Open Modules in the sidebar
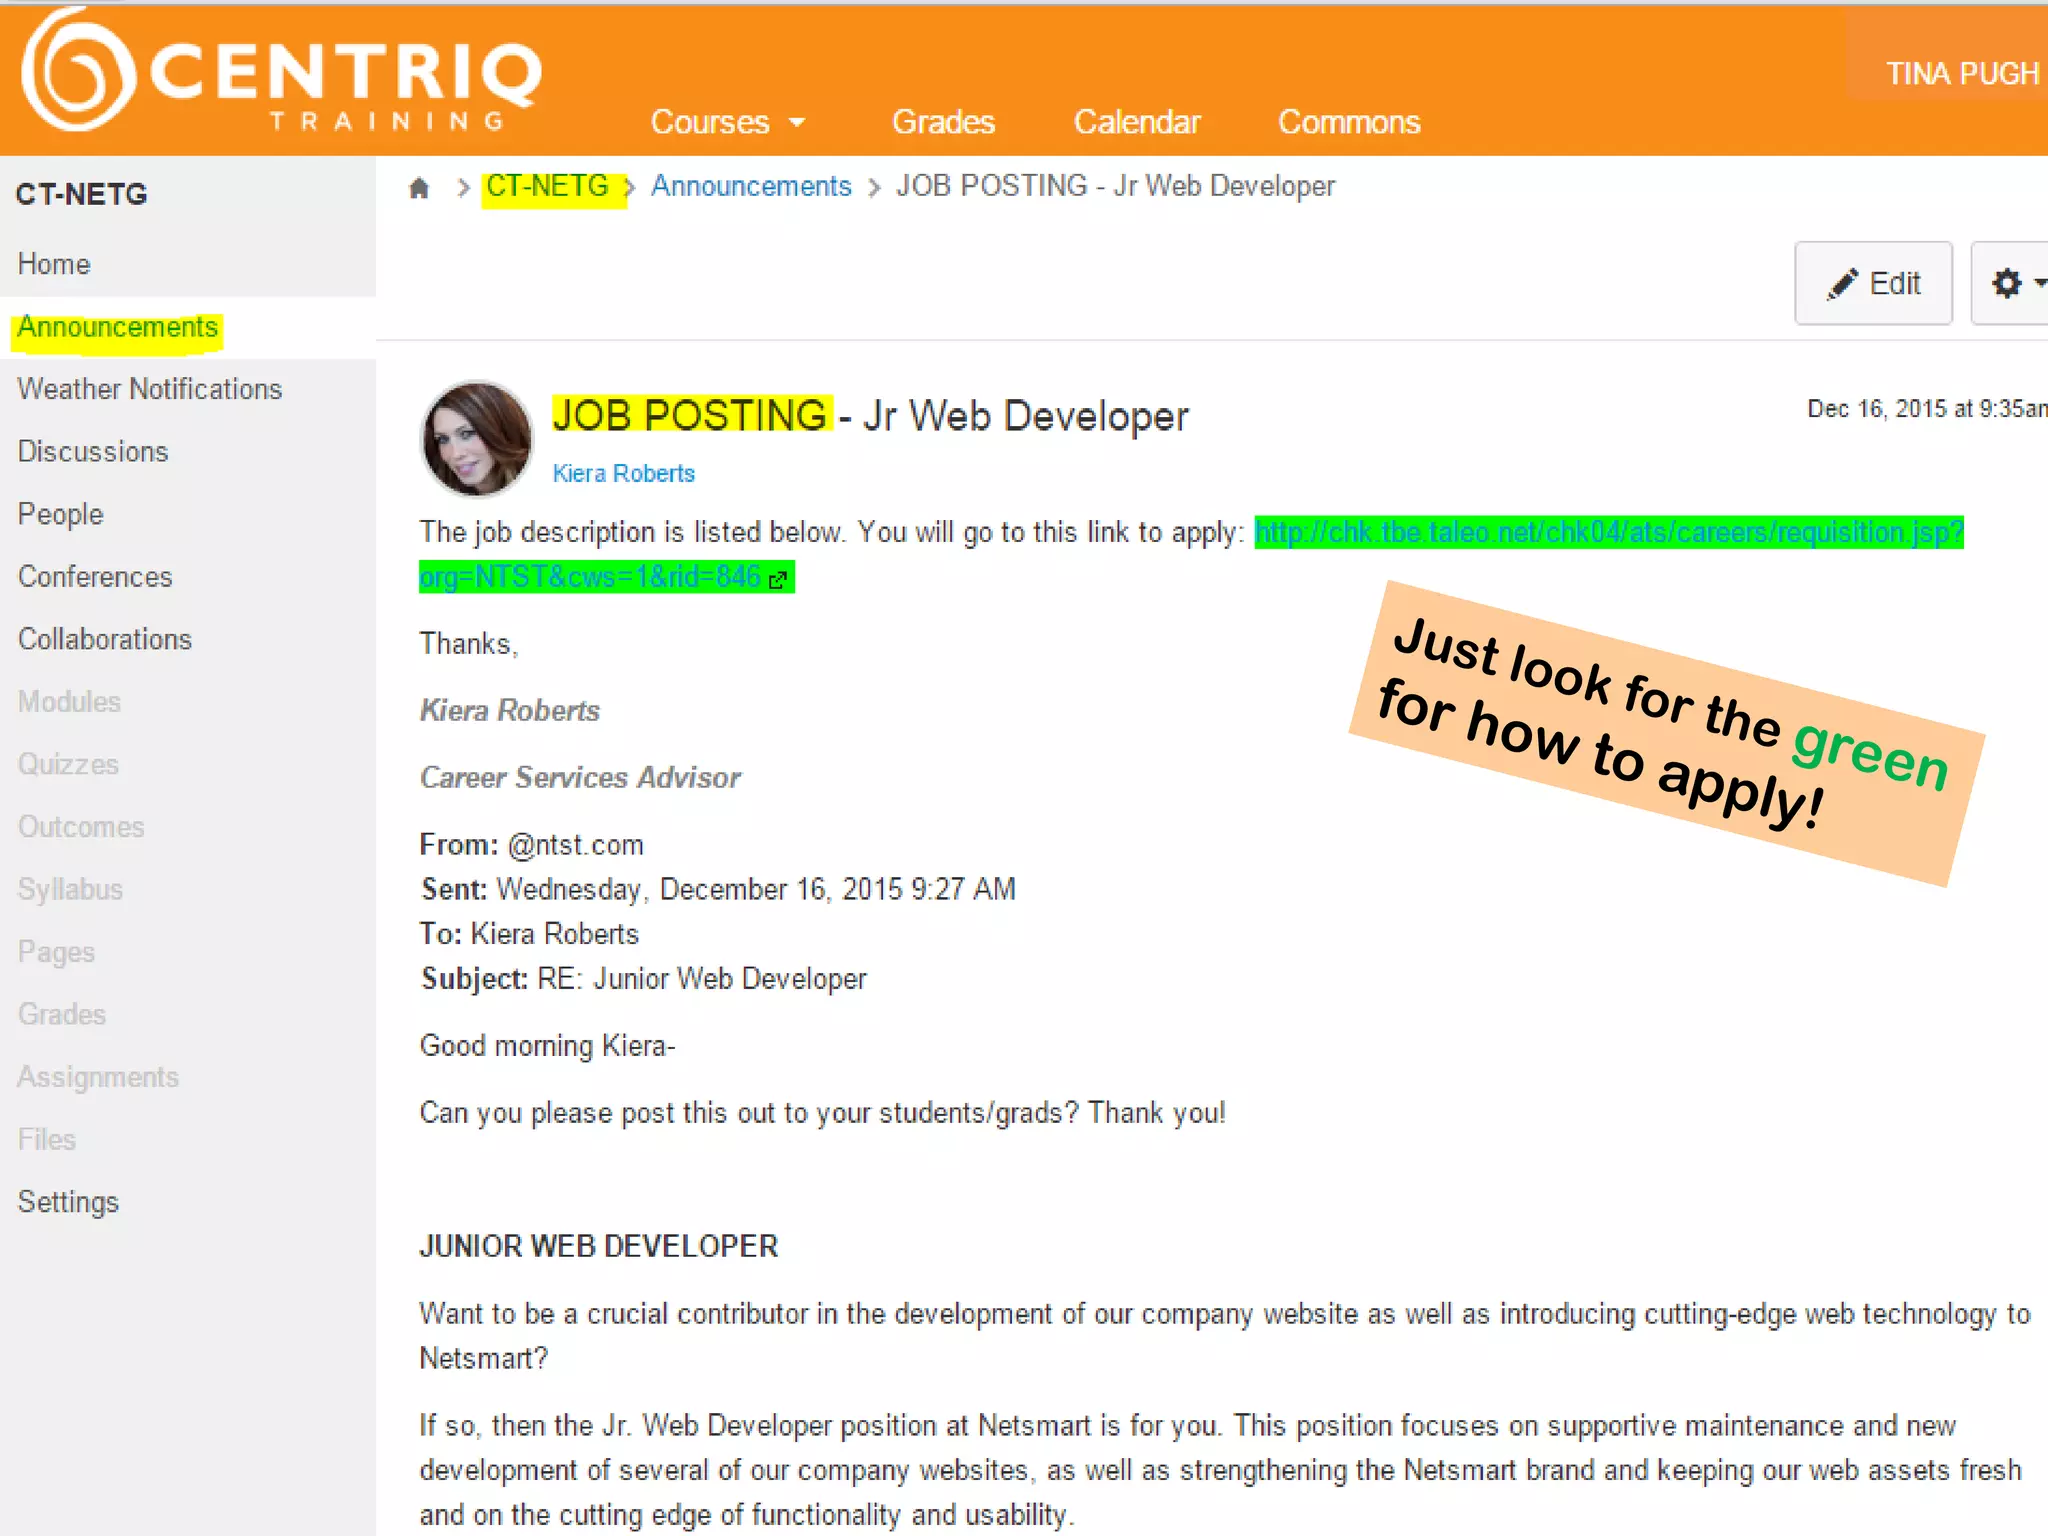2048x1536 pixels. pyautogui.click(x=69, y=702)
